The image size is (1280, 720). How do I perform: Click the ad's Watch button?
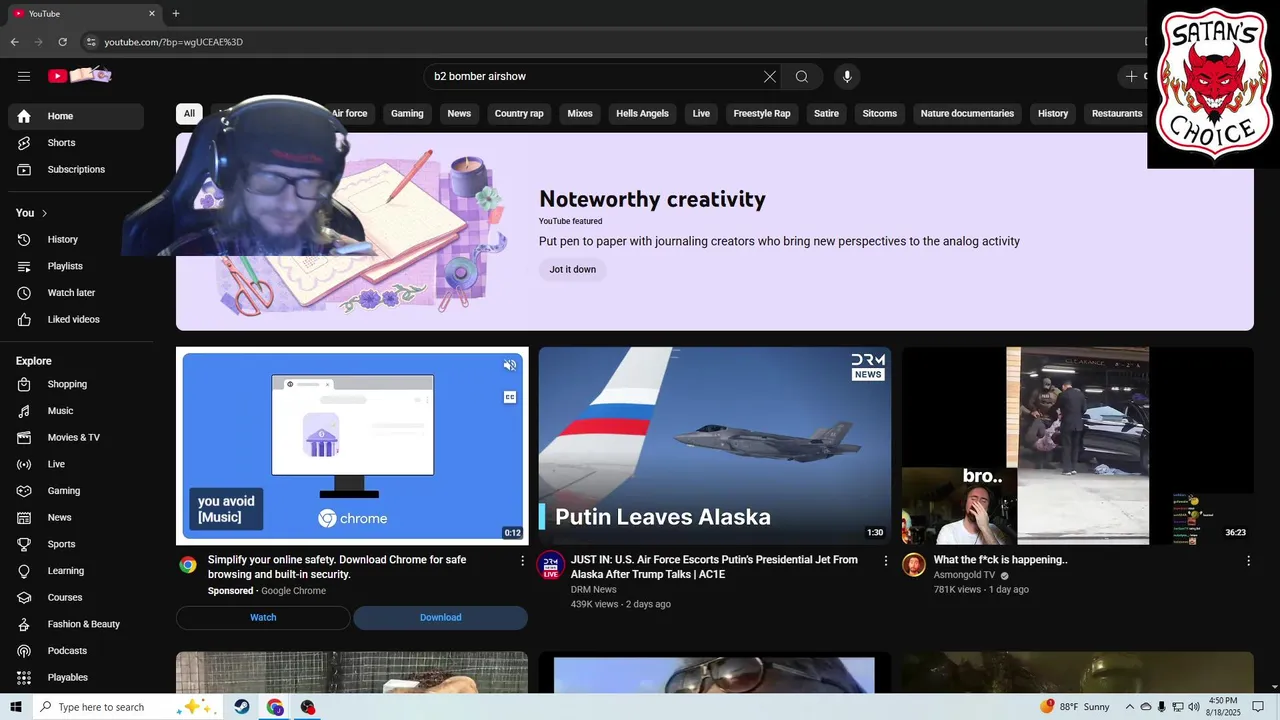[x=263, y=618]
